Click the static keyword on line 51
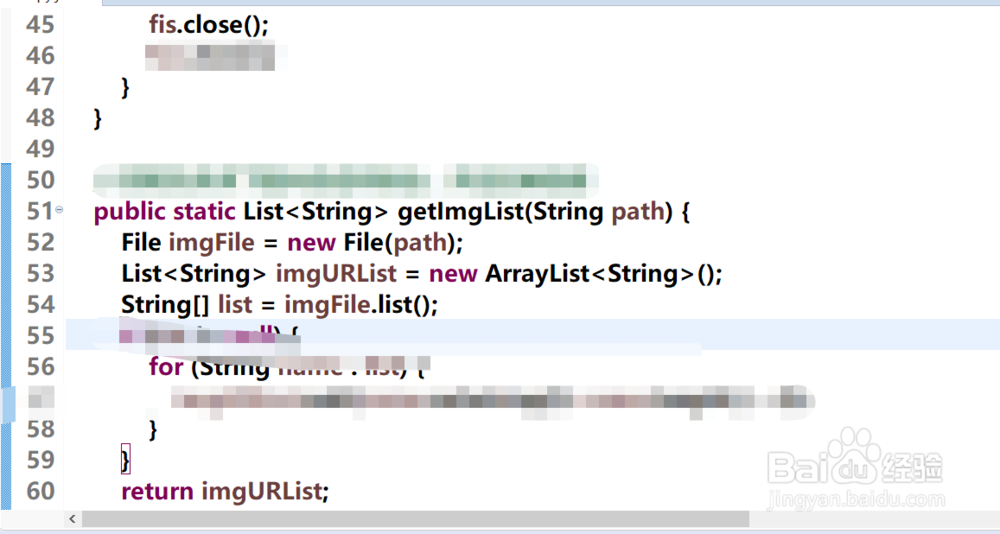Screen dimensions: 1000x534 pyautogui.click(x=206, y=212)
